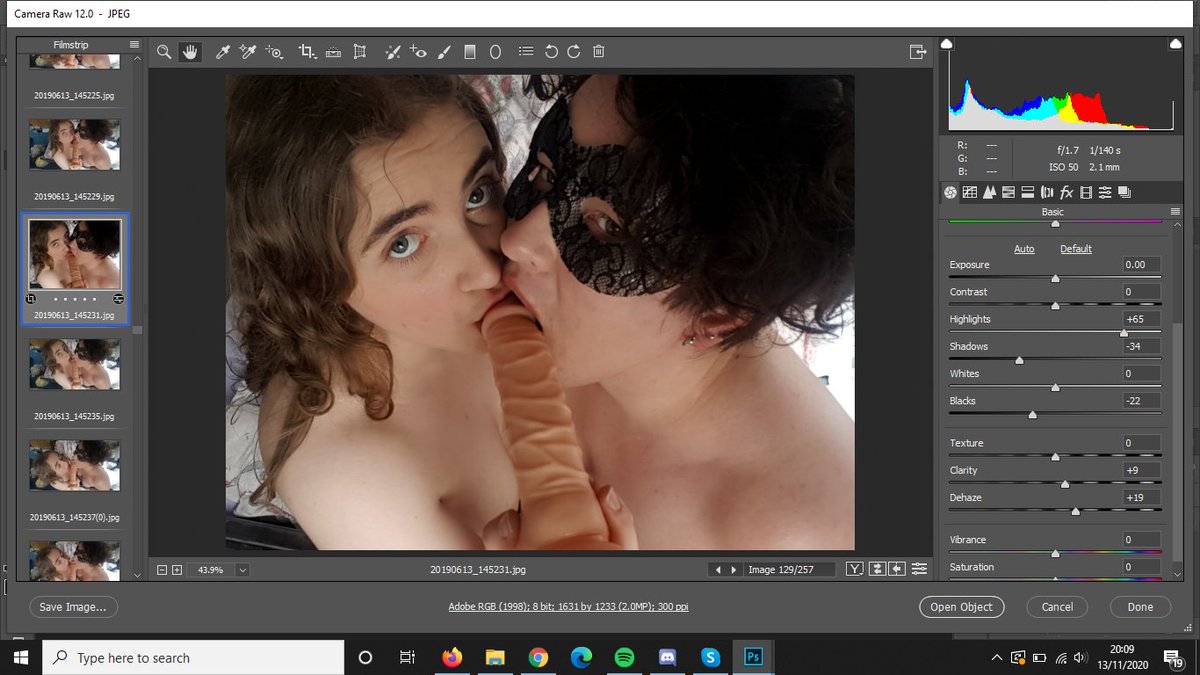Open the Preferences dialog list icon
This screenshot has height=675, width=1200.
527,52
